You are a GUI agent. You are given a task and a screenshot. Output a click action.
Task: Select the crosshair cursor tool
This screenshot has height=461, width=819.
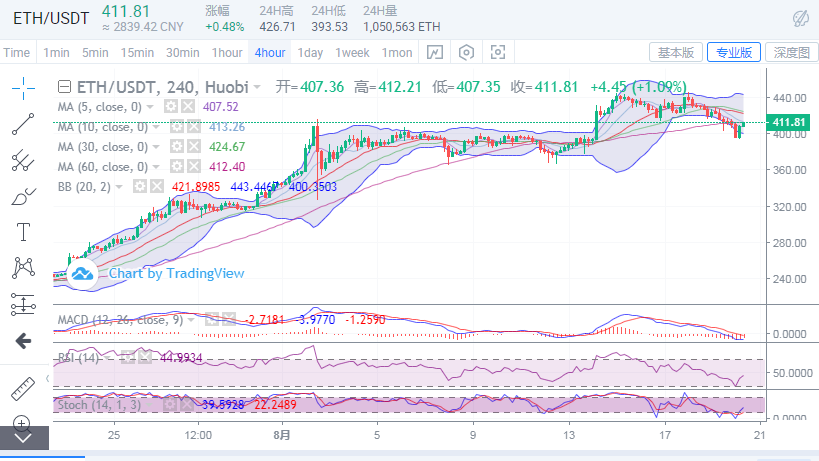pos(23,88)
